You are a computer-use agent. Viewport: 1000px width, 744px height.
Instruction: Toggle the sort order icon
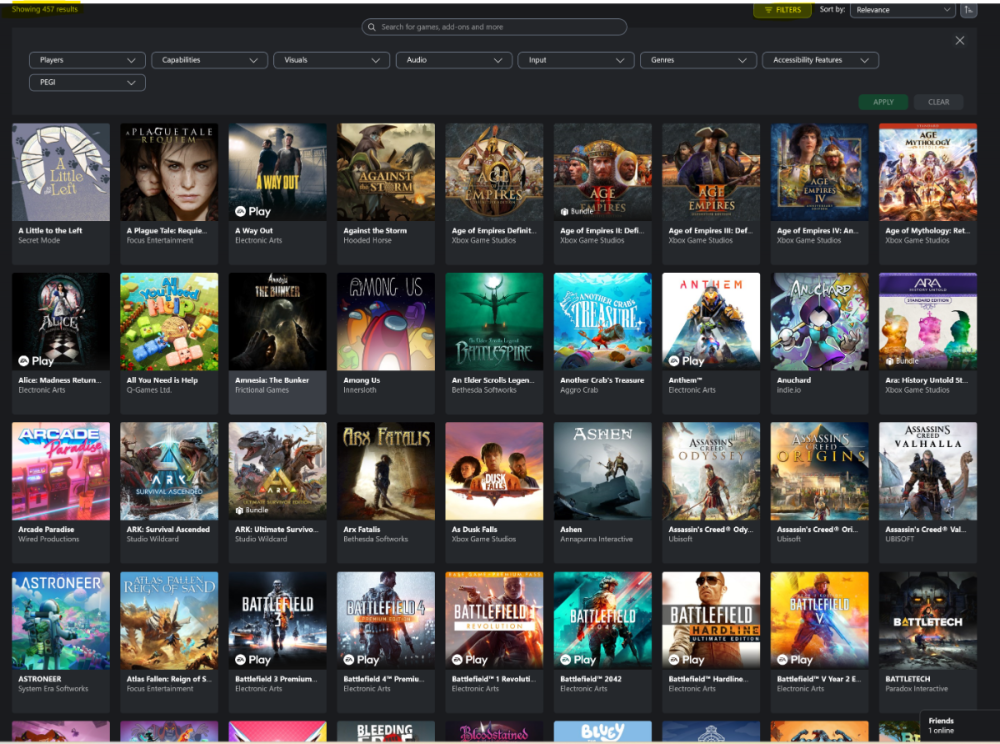point(969,10)
